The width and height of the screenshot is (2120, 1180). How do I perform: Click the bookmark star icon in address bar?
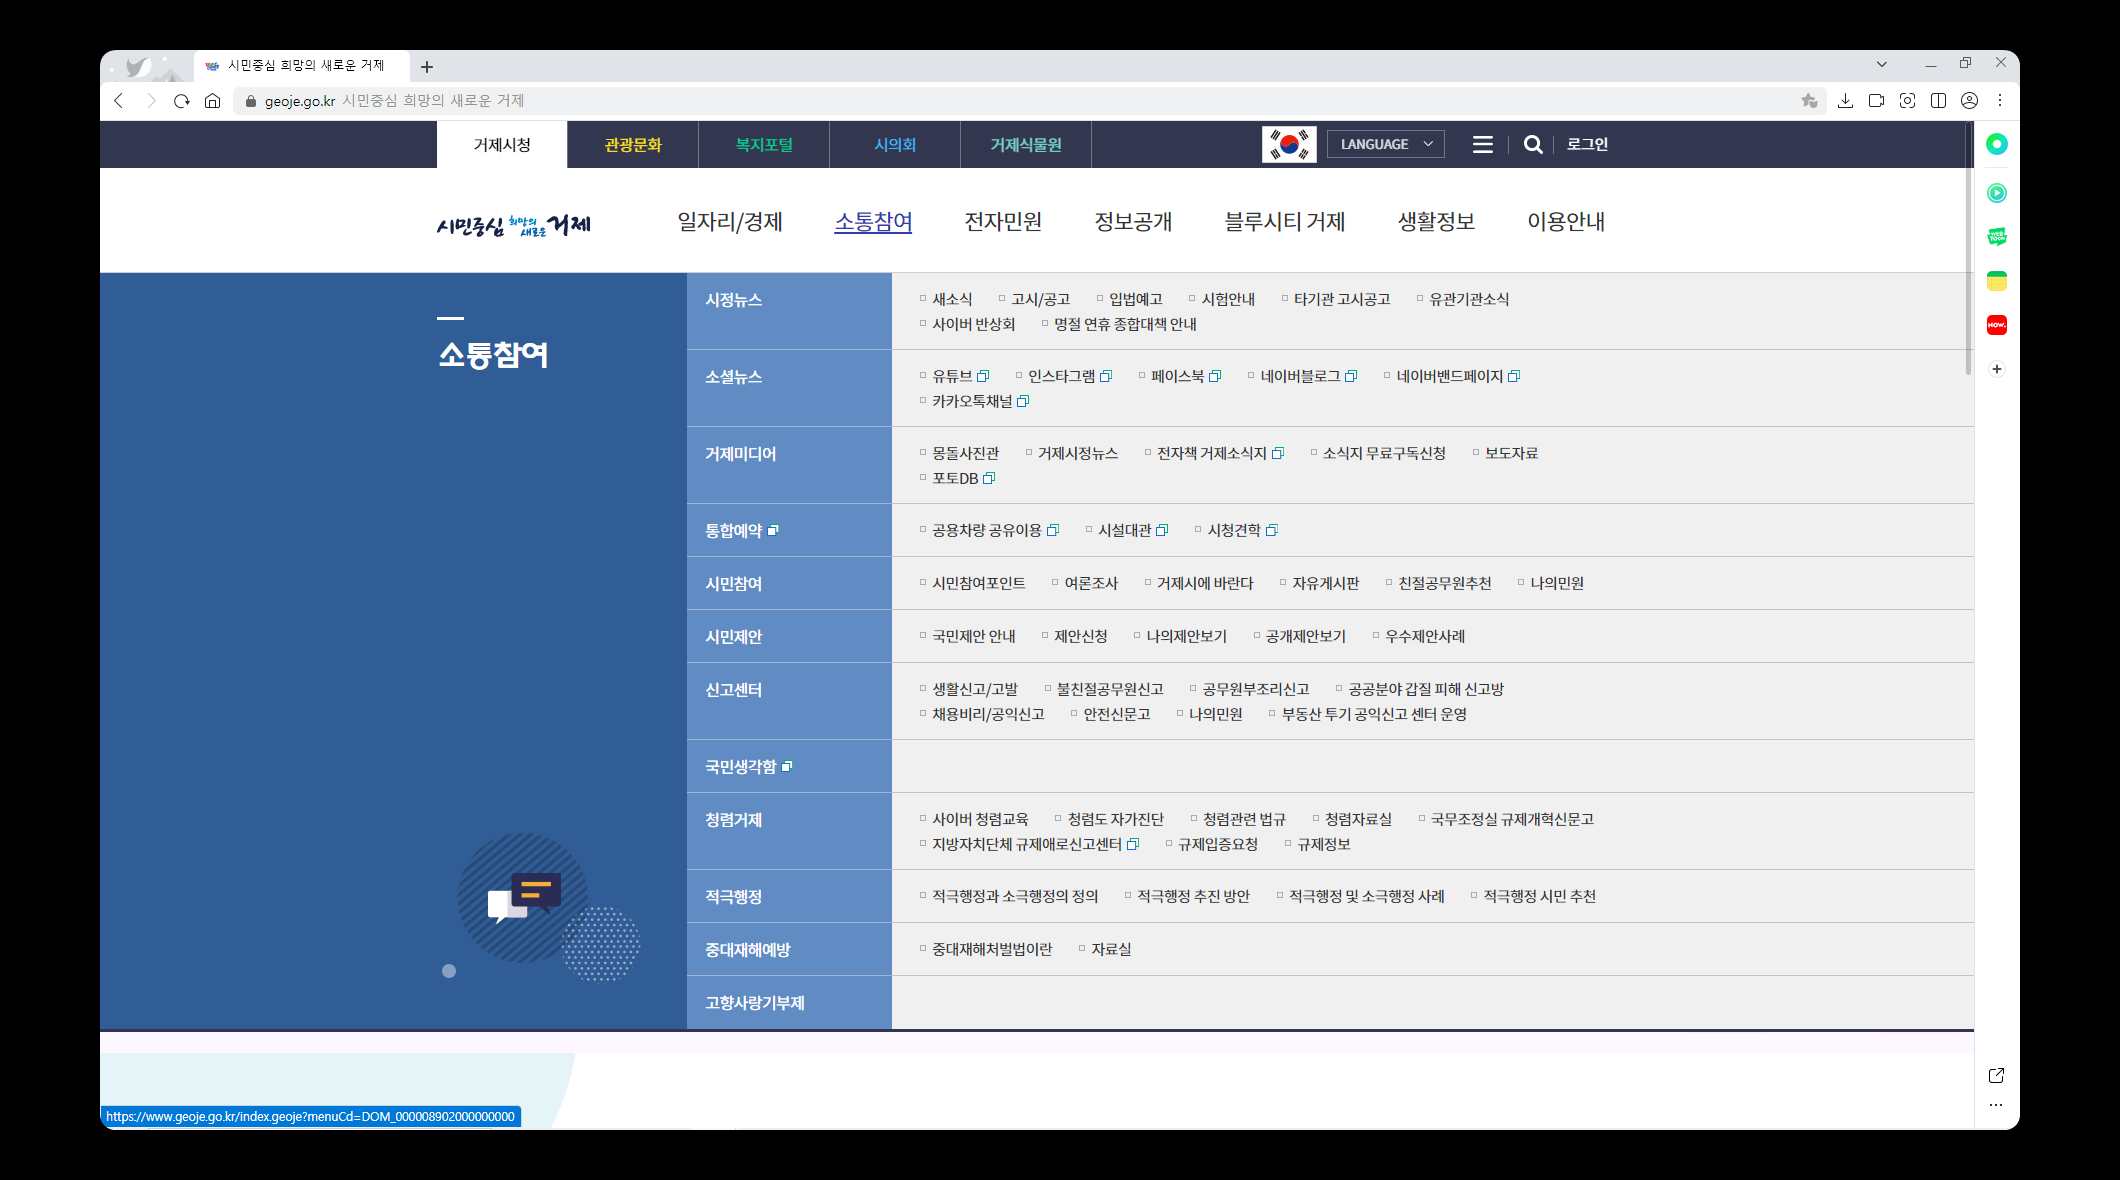tap(1809, 101)
